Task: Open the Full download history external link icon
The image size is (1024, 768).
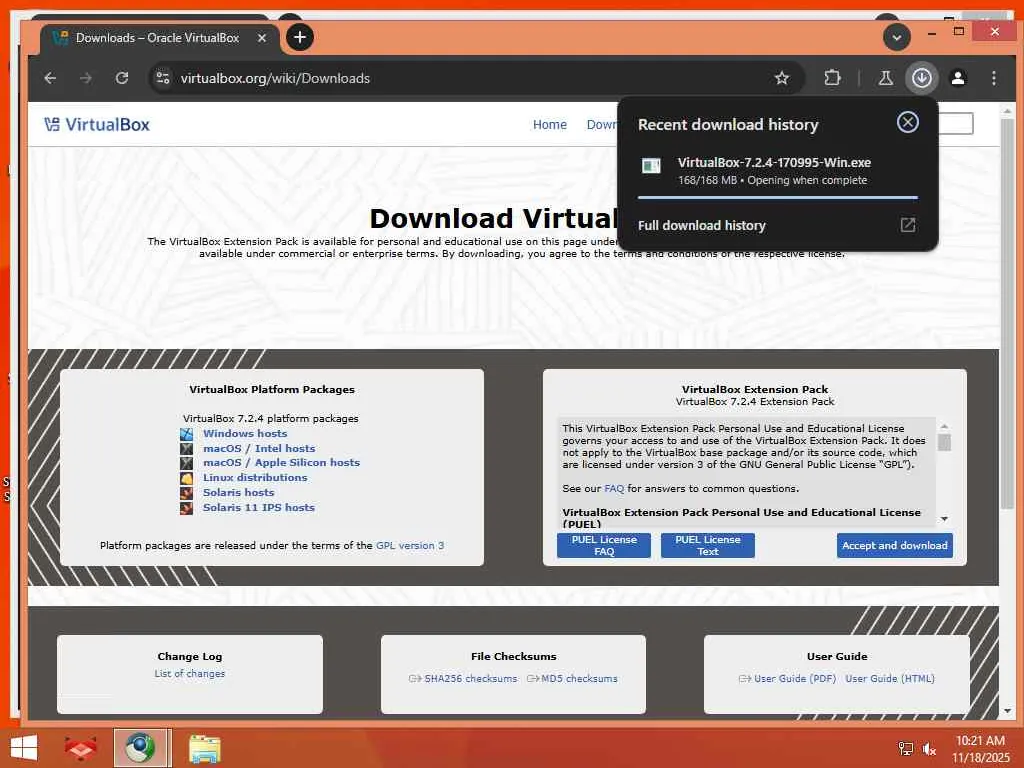Action: pyautogui.click(x=908, y=225)
